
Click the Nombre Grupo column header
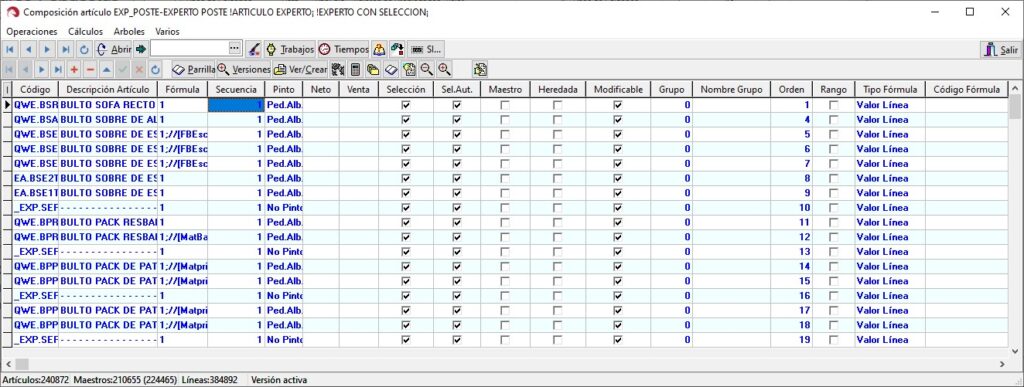(731, 89)
